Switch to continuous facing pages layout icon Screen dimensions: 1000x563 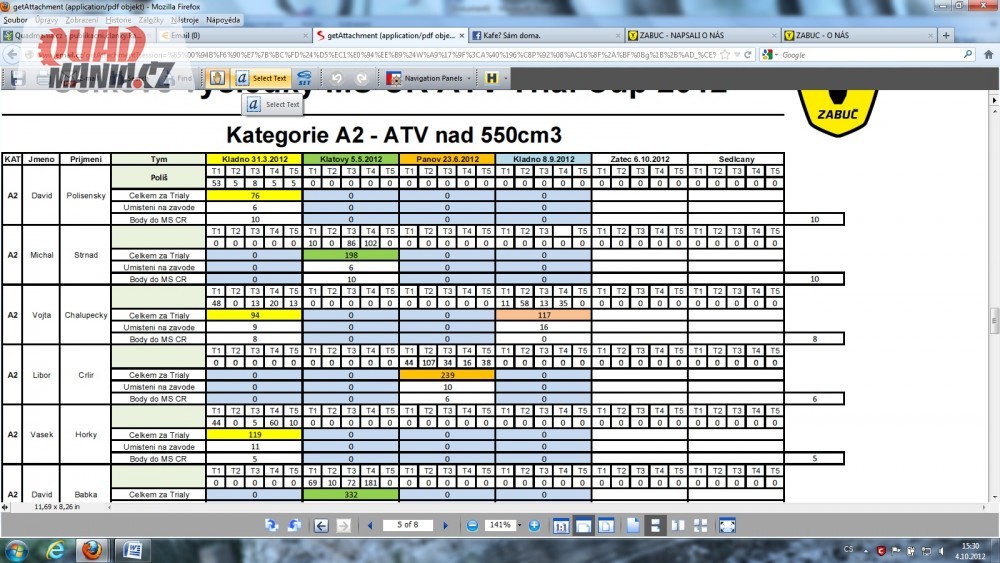point(700,525)
